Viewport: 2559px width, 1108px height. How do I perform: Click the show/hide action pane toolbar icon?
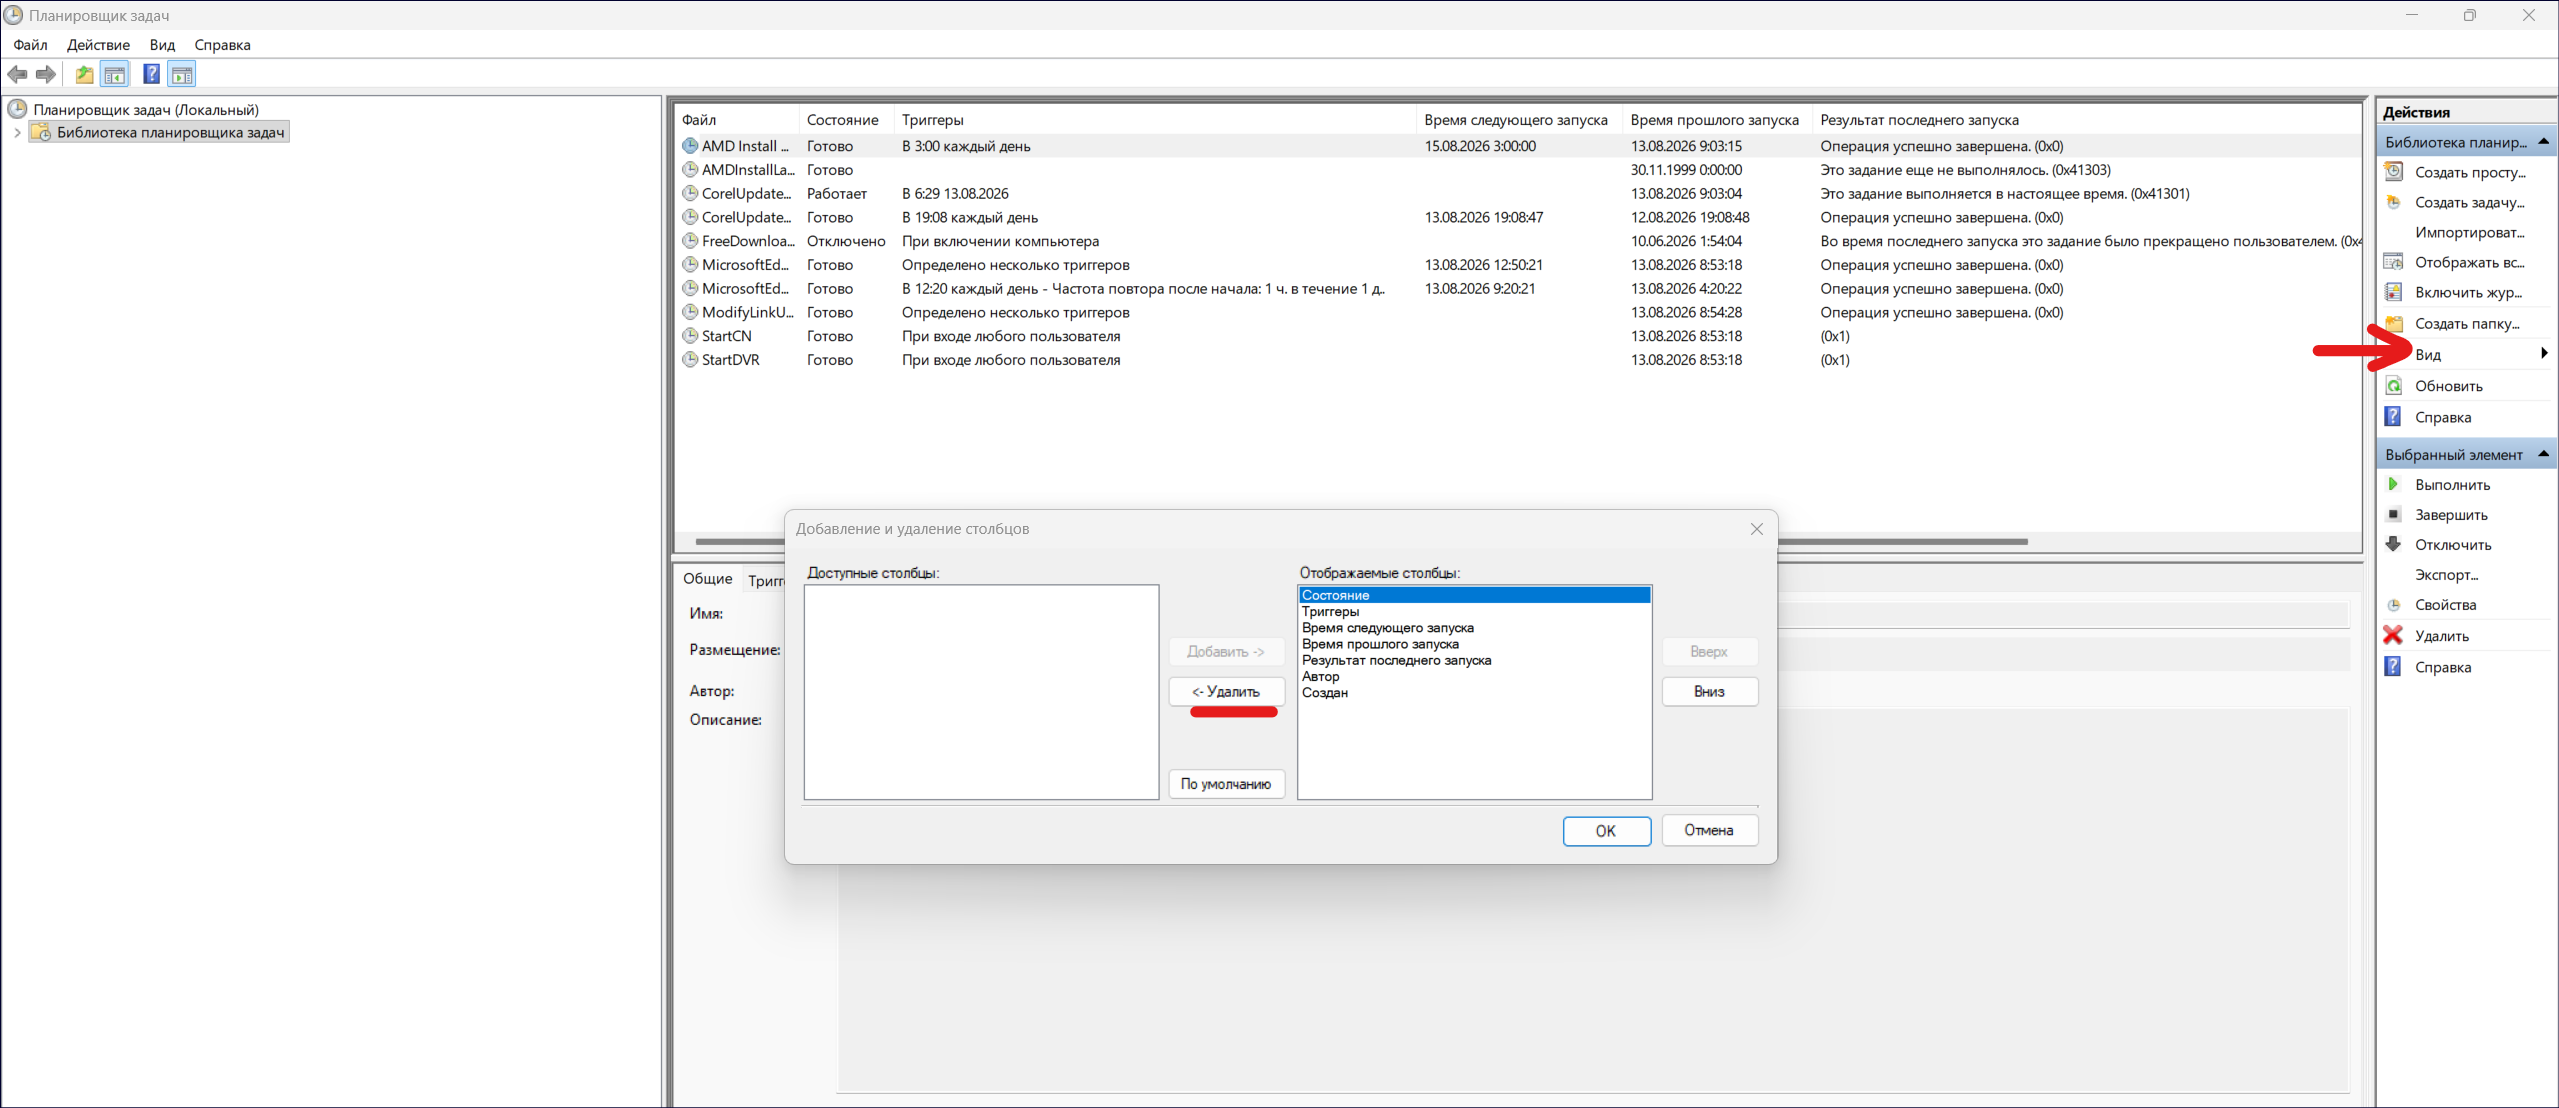tap(182, 74)
